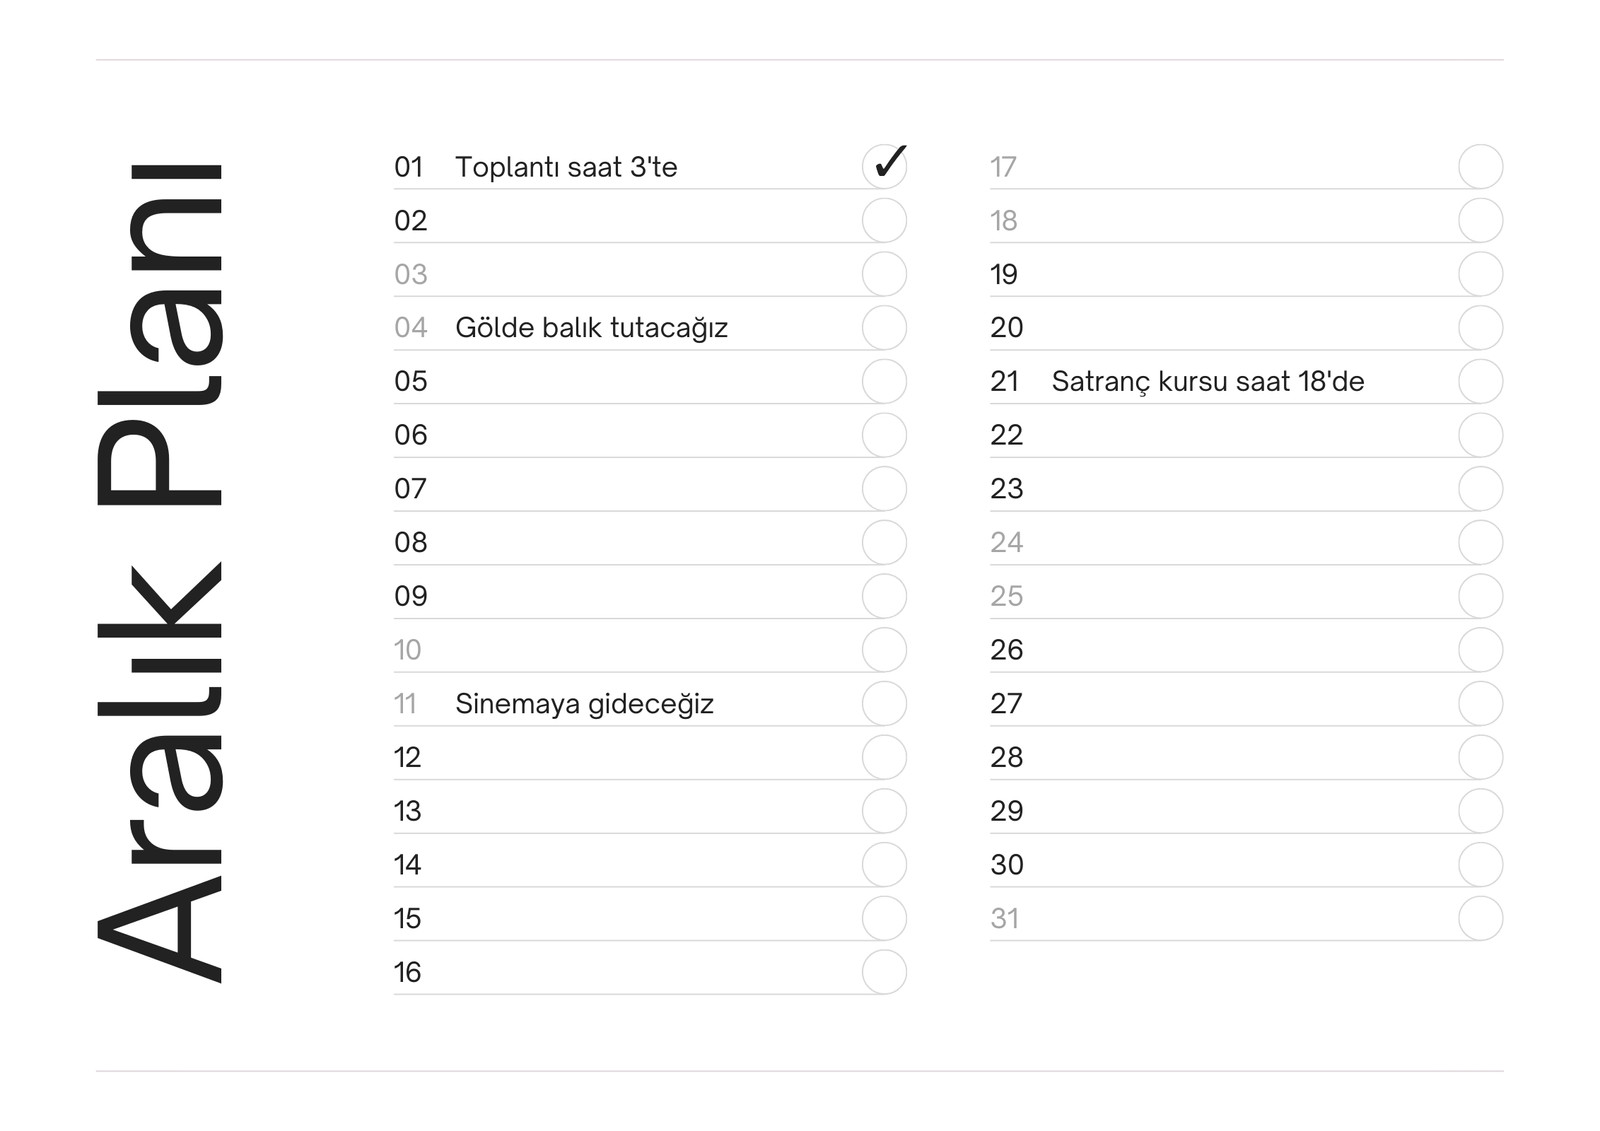Viewport: 1600px width, 1131px height.
Task: Select the Toplantı saat 3'te entry text
Action: pyautogui.click(x=566, y=167)
